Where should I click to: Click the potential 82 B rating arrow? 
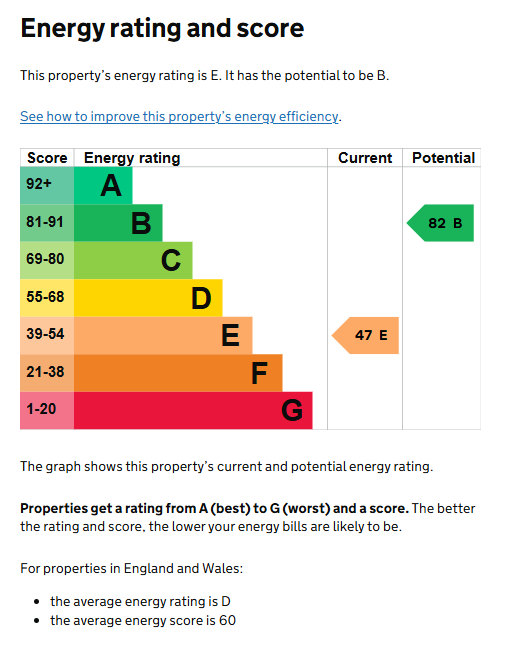(440, 223)
